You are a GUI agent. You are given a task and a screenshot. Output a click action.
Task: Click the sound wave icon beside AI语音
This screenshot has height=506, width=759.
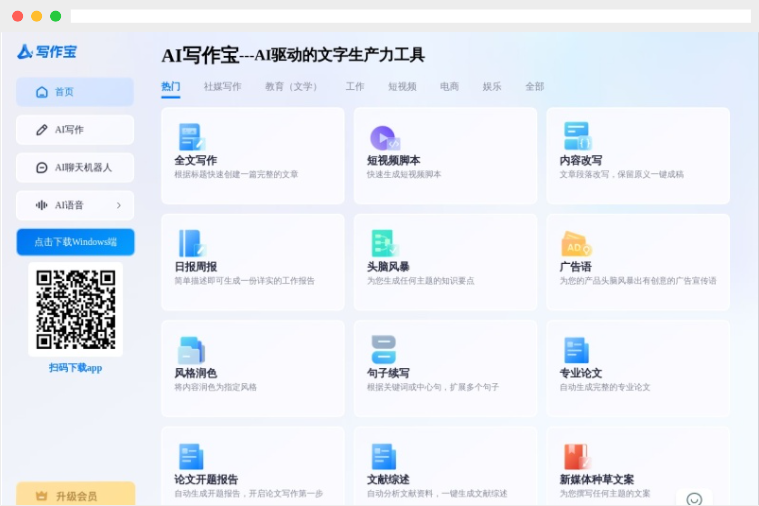tap(42, 205)
